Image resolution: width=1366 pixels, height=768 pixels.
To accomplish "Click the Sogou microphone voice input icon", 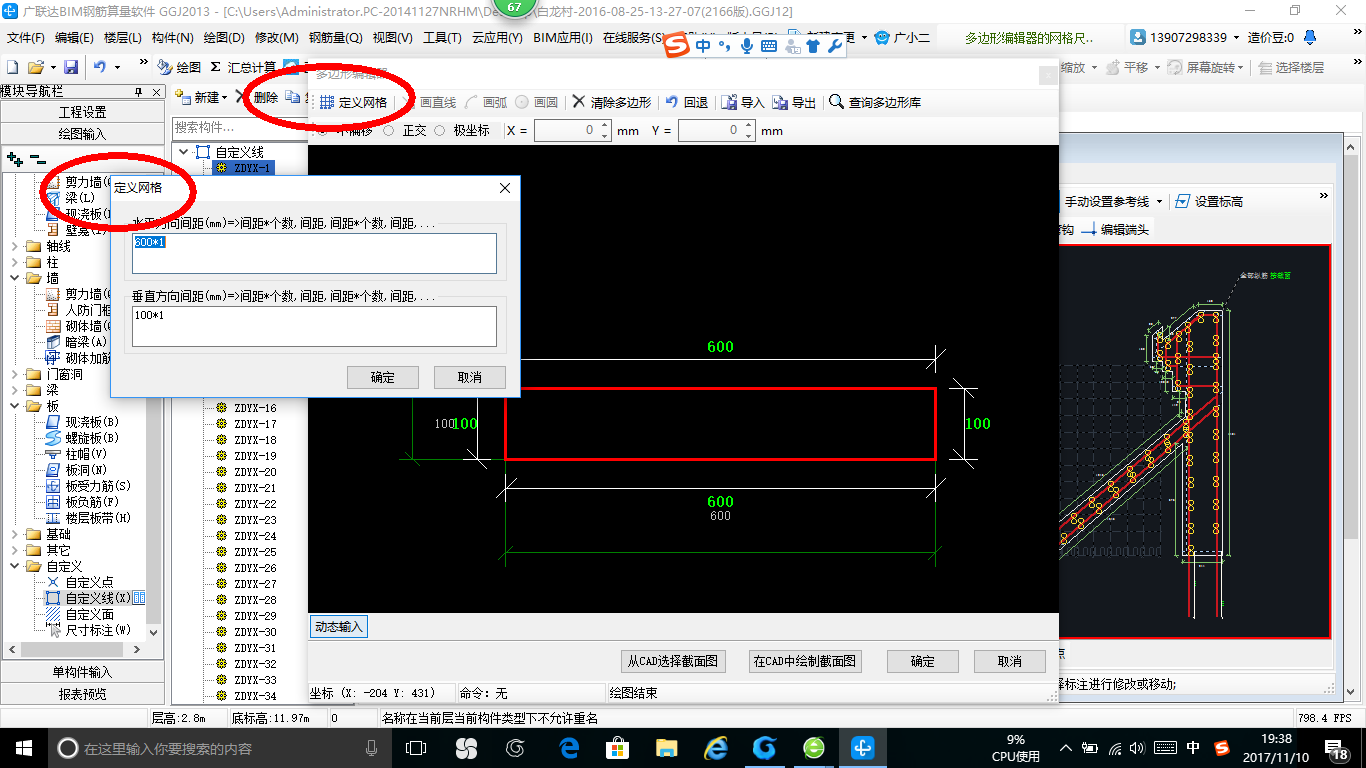I will click(747, 46).
